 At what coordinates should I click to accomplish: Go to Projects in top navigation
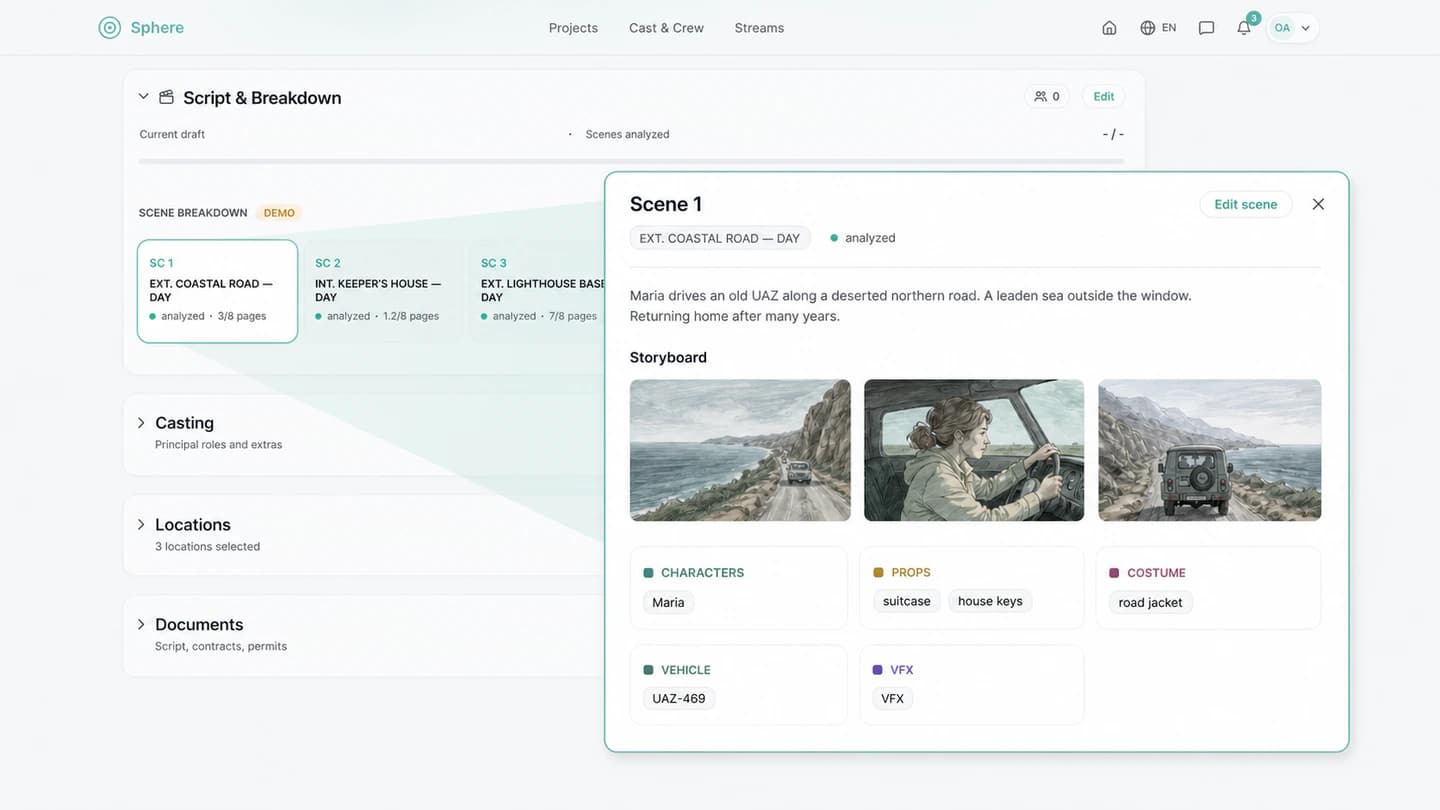[x=573, y=28]
